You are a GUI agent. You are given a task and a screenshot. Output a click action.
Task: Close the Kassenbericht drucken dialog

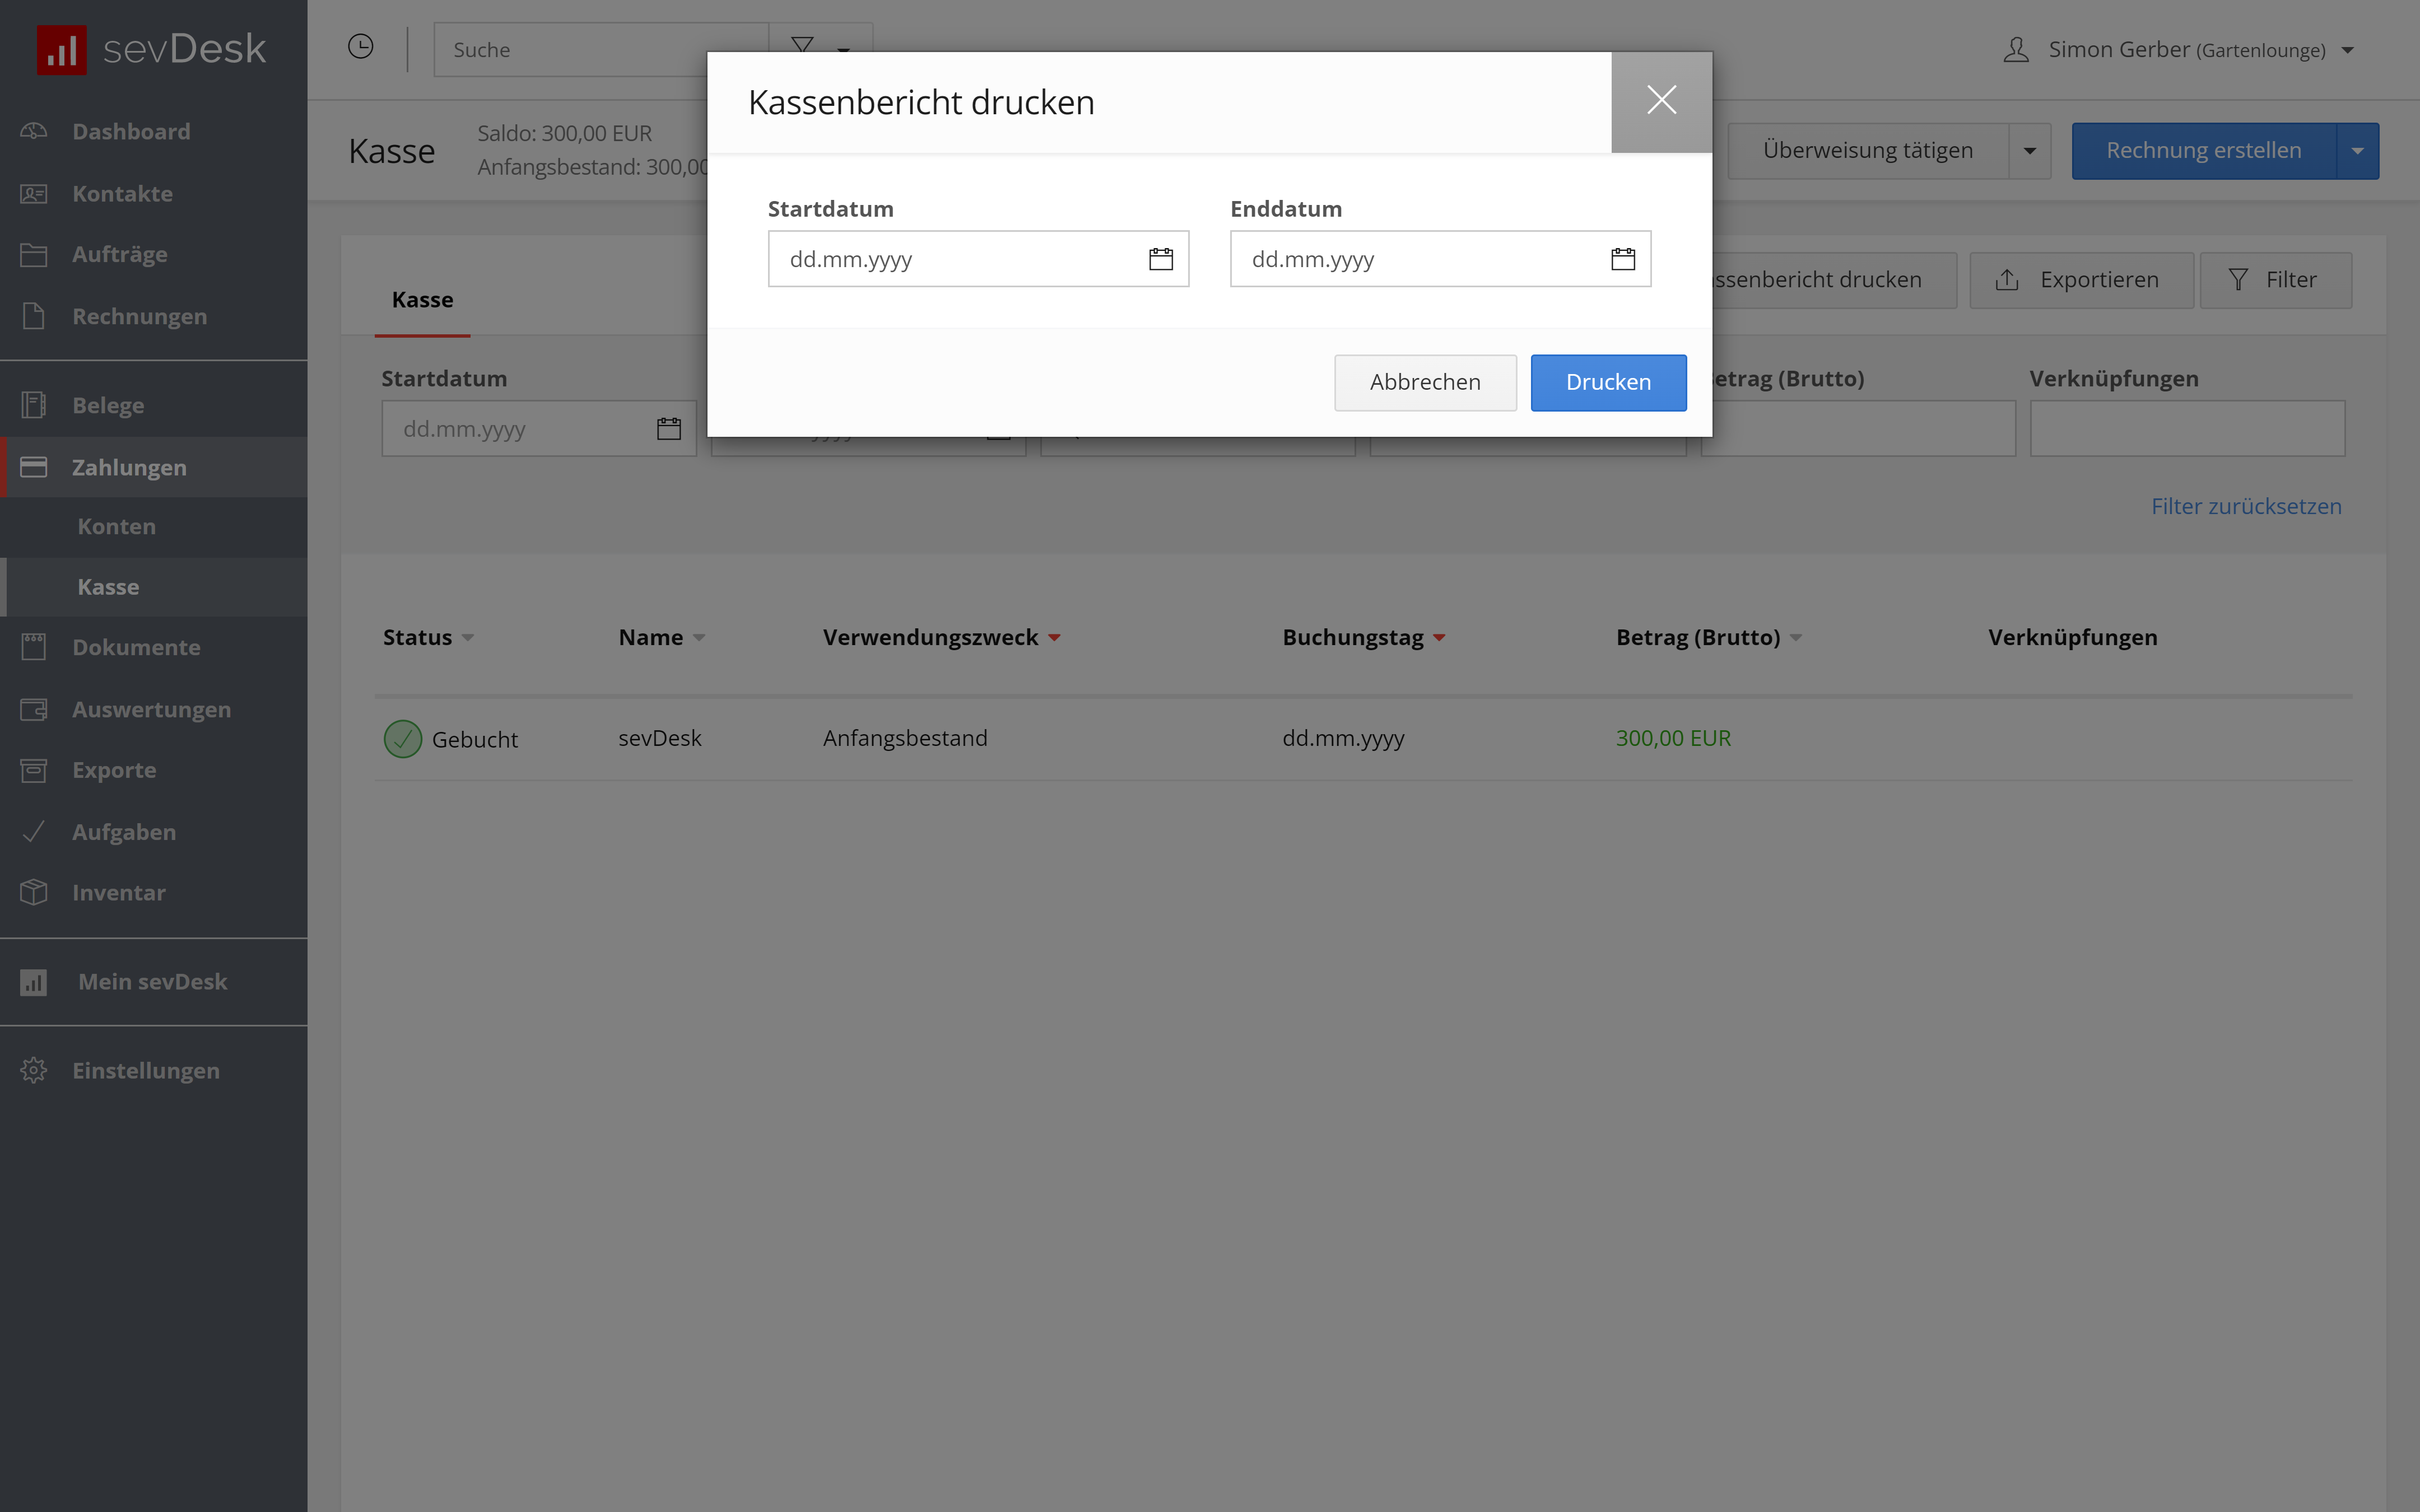pyautogui.click(x=1661, y=101)
